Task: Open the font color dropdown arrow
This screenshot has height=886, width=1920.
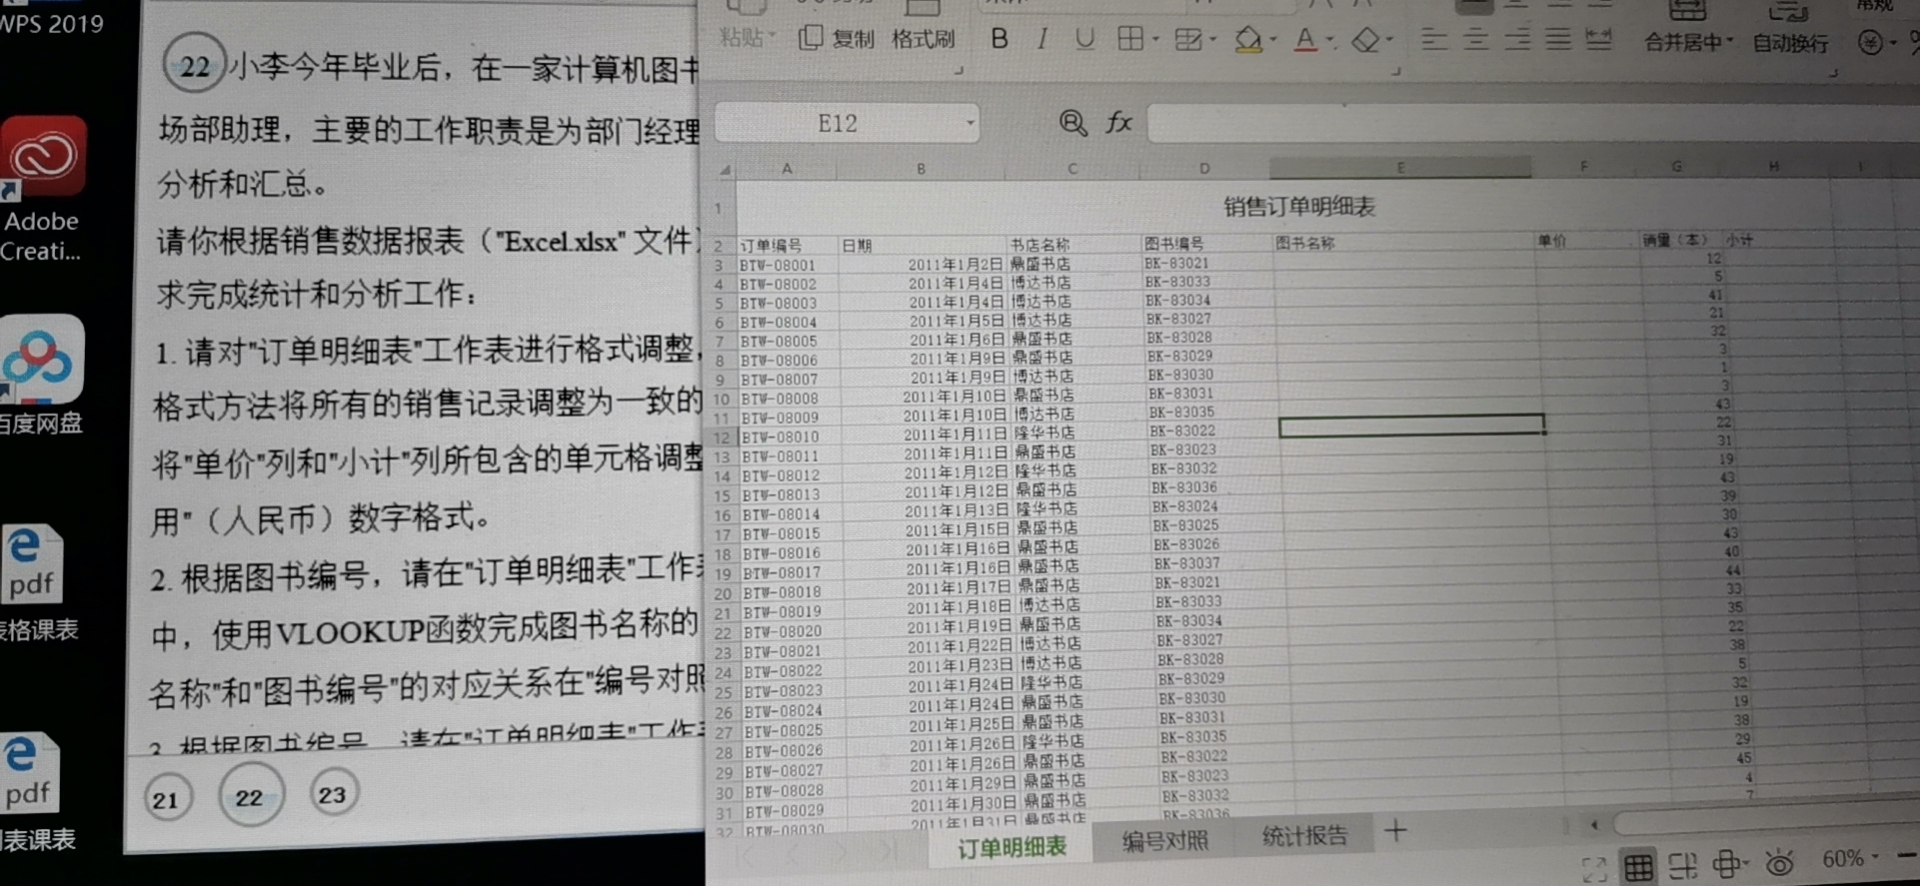Action: coord(1330,41)
